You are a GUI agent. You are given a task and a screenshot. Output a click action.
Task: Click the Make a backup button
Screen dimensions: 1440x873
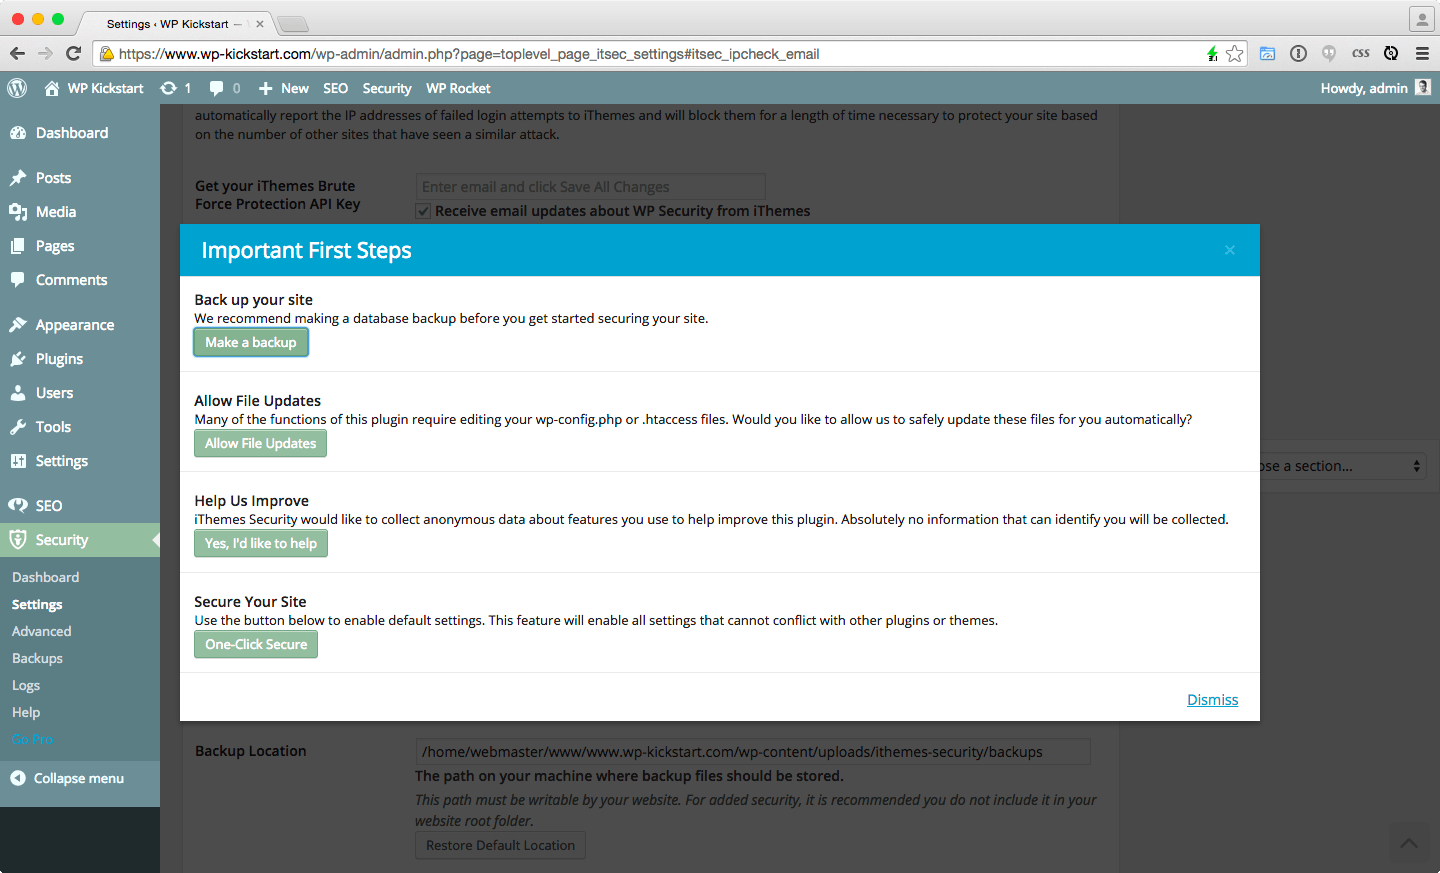(251, 342)
